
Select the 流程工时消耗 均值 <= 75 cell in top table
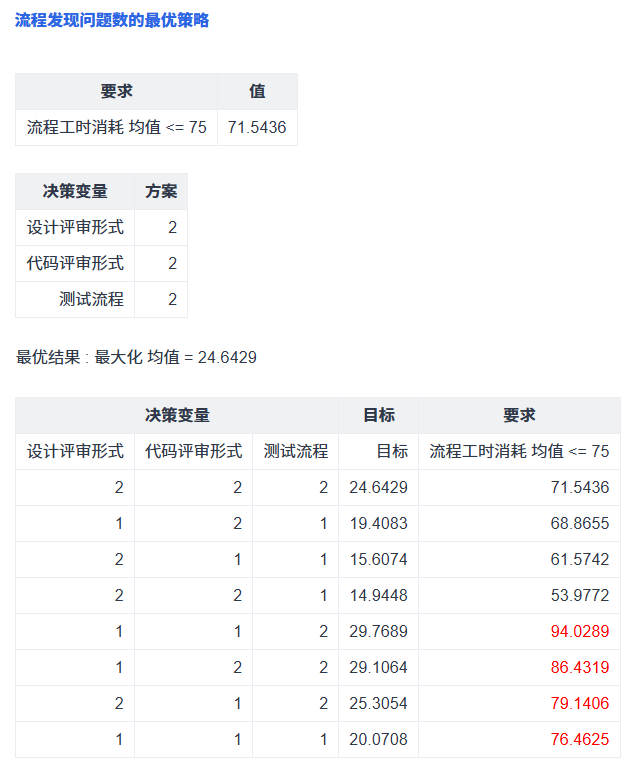click(x=117, y=127)
